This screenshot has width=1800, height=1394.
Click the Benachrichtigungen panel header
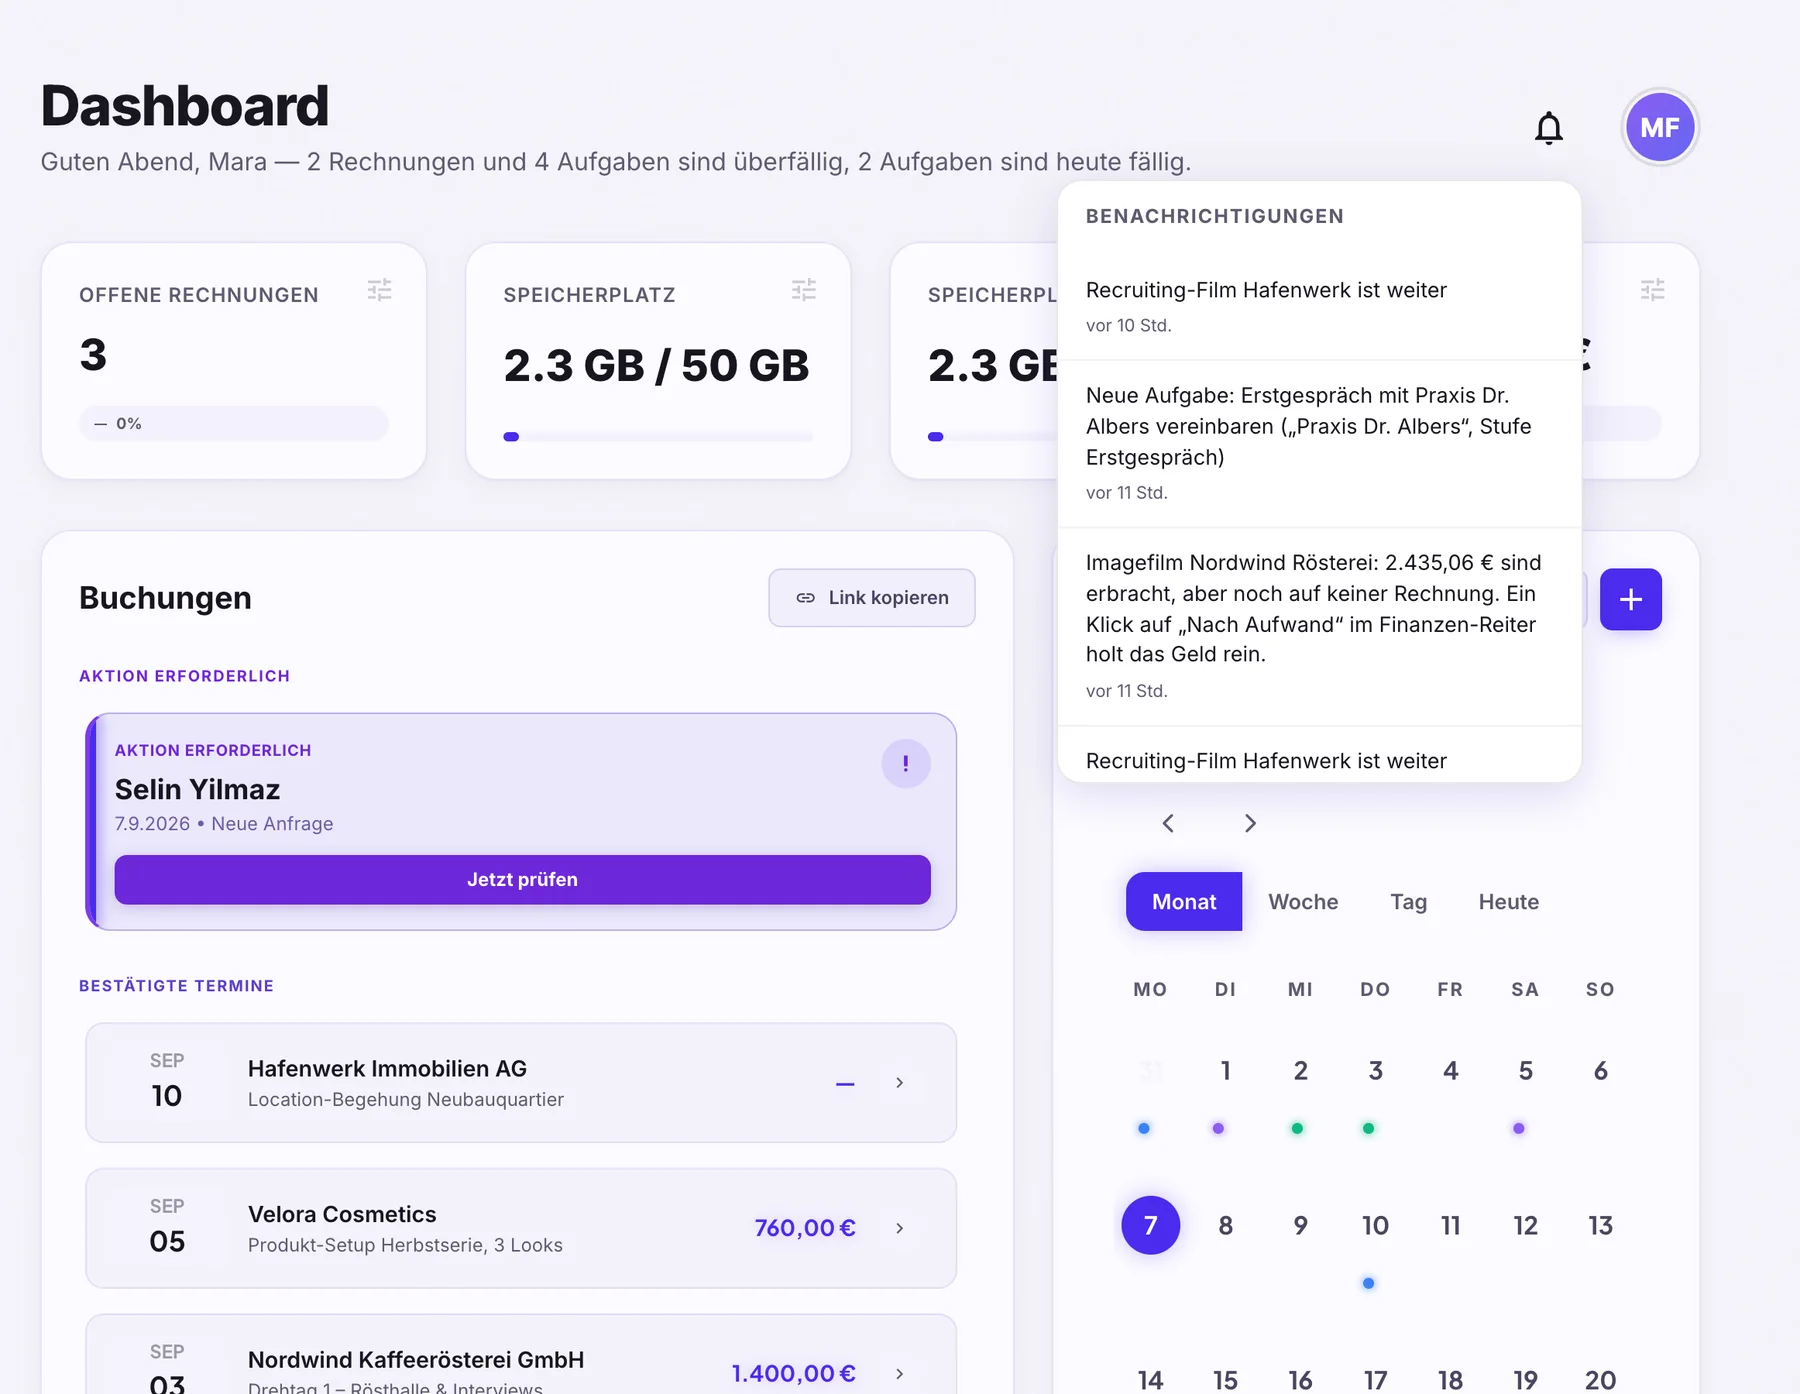pyautogui.click(x=1214, y=216)
